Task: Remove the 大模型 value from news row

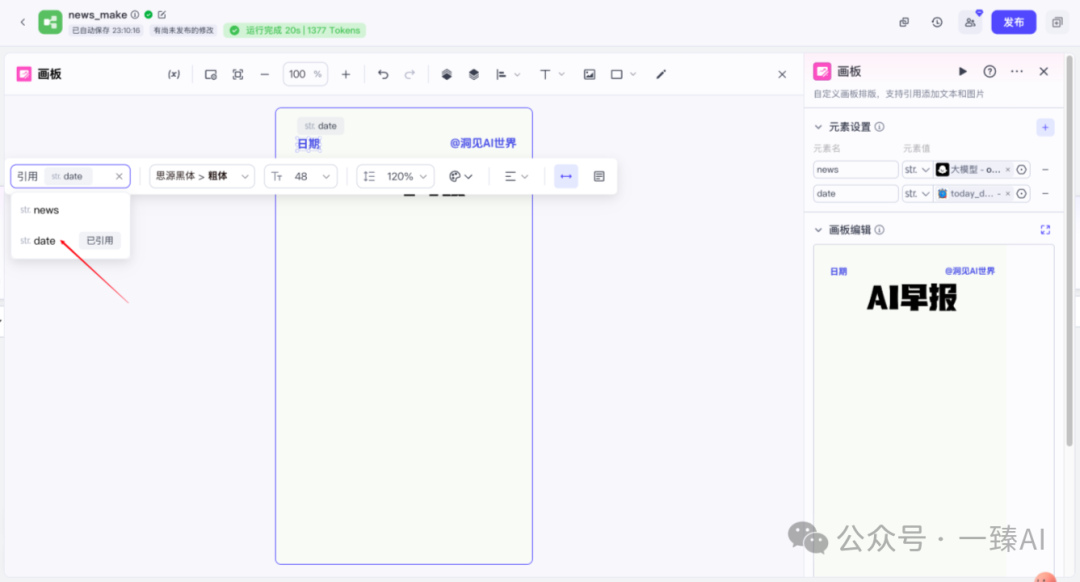Action: (1008, 169)
